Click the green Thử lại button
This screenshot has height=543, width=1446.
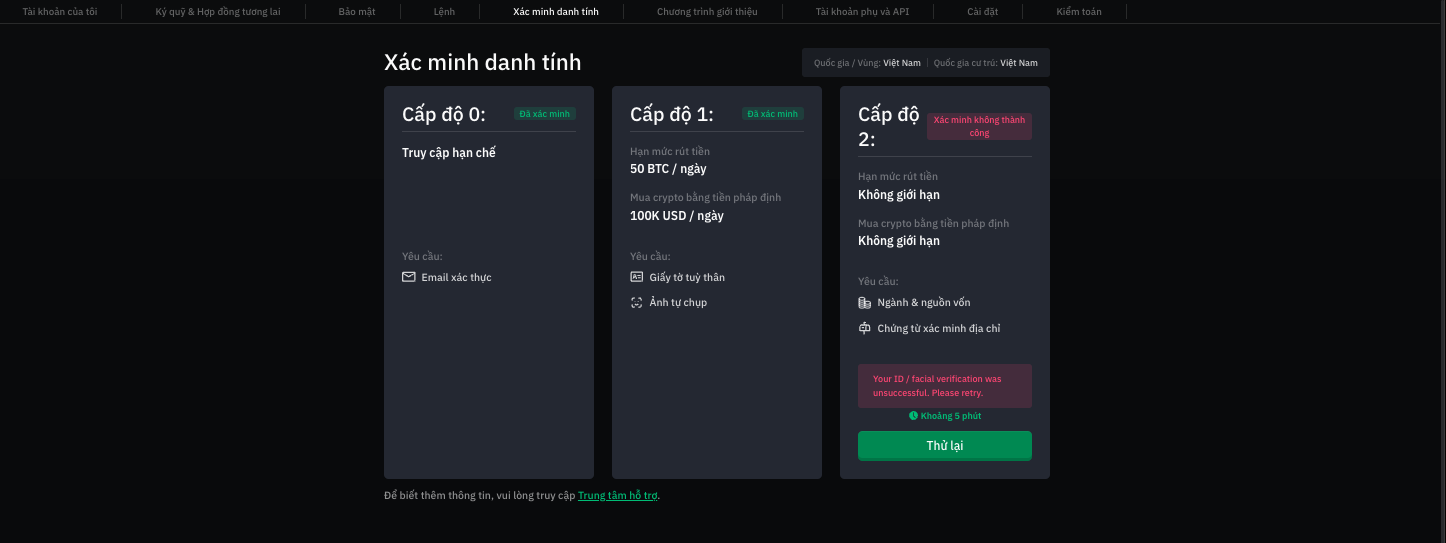[x=945, y=446]
